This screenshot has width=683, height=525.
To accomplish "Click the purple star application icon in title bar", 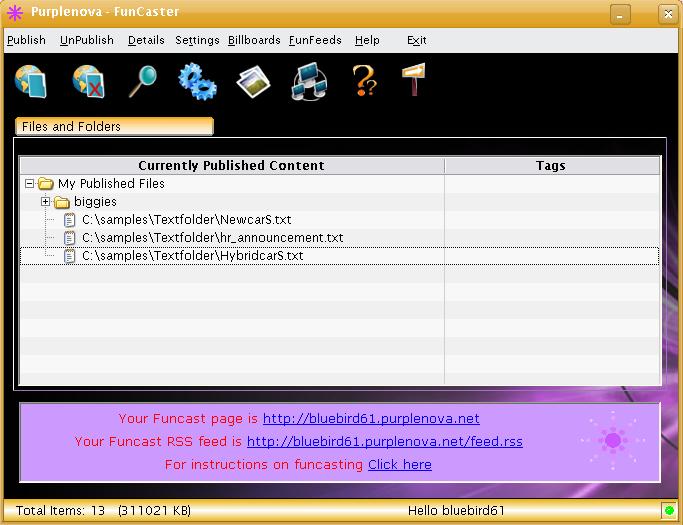I will 15,13.
